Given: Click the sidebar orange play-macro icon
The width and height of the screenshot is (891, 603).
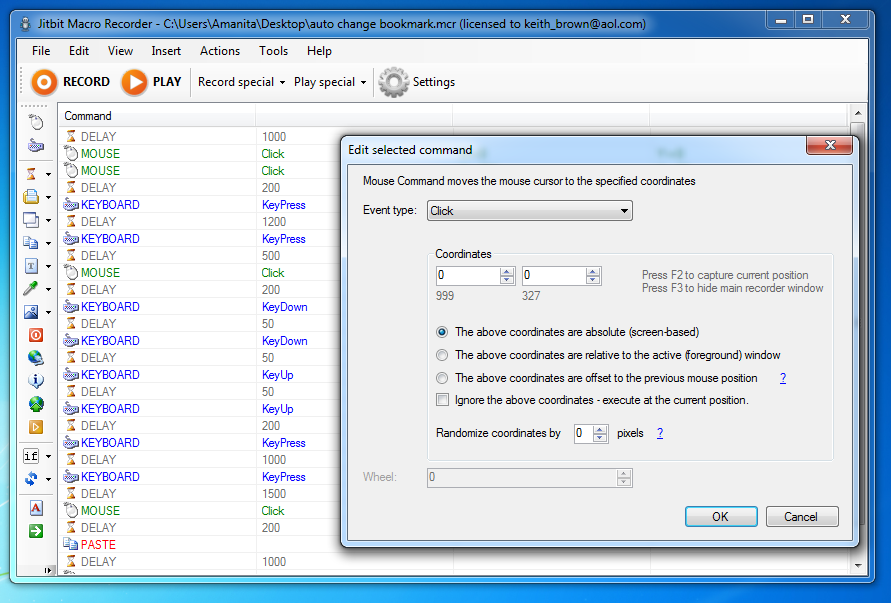Looking at the screenshot, I should tap(36, 427).
